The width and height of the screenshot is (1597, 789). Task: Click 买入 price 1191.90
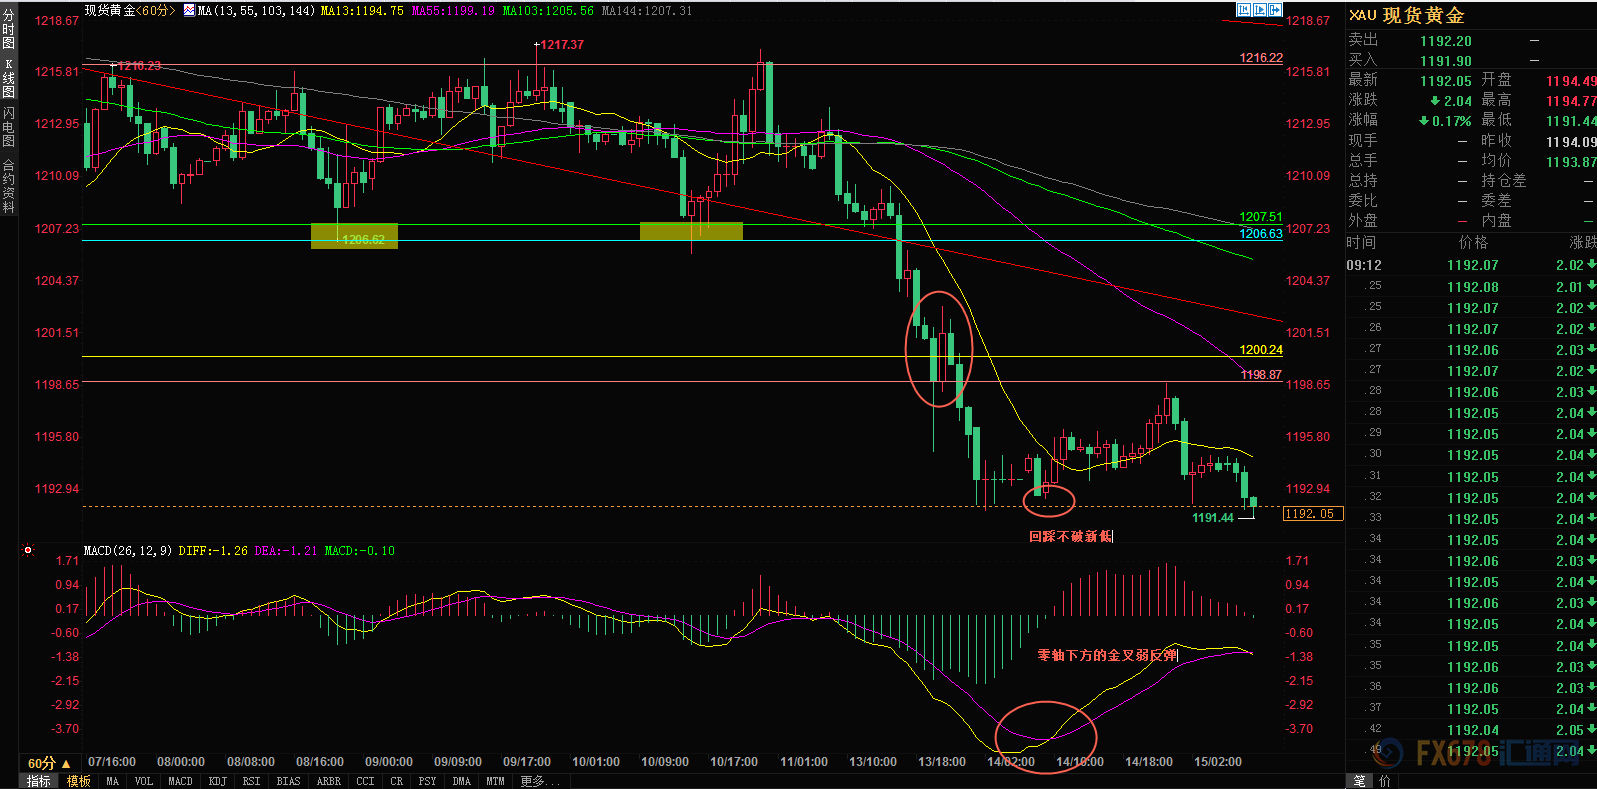click(1446, 61)
